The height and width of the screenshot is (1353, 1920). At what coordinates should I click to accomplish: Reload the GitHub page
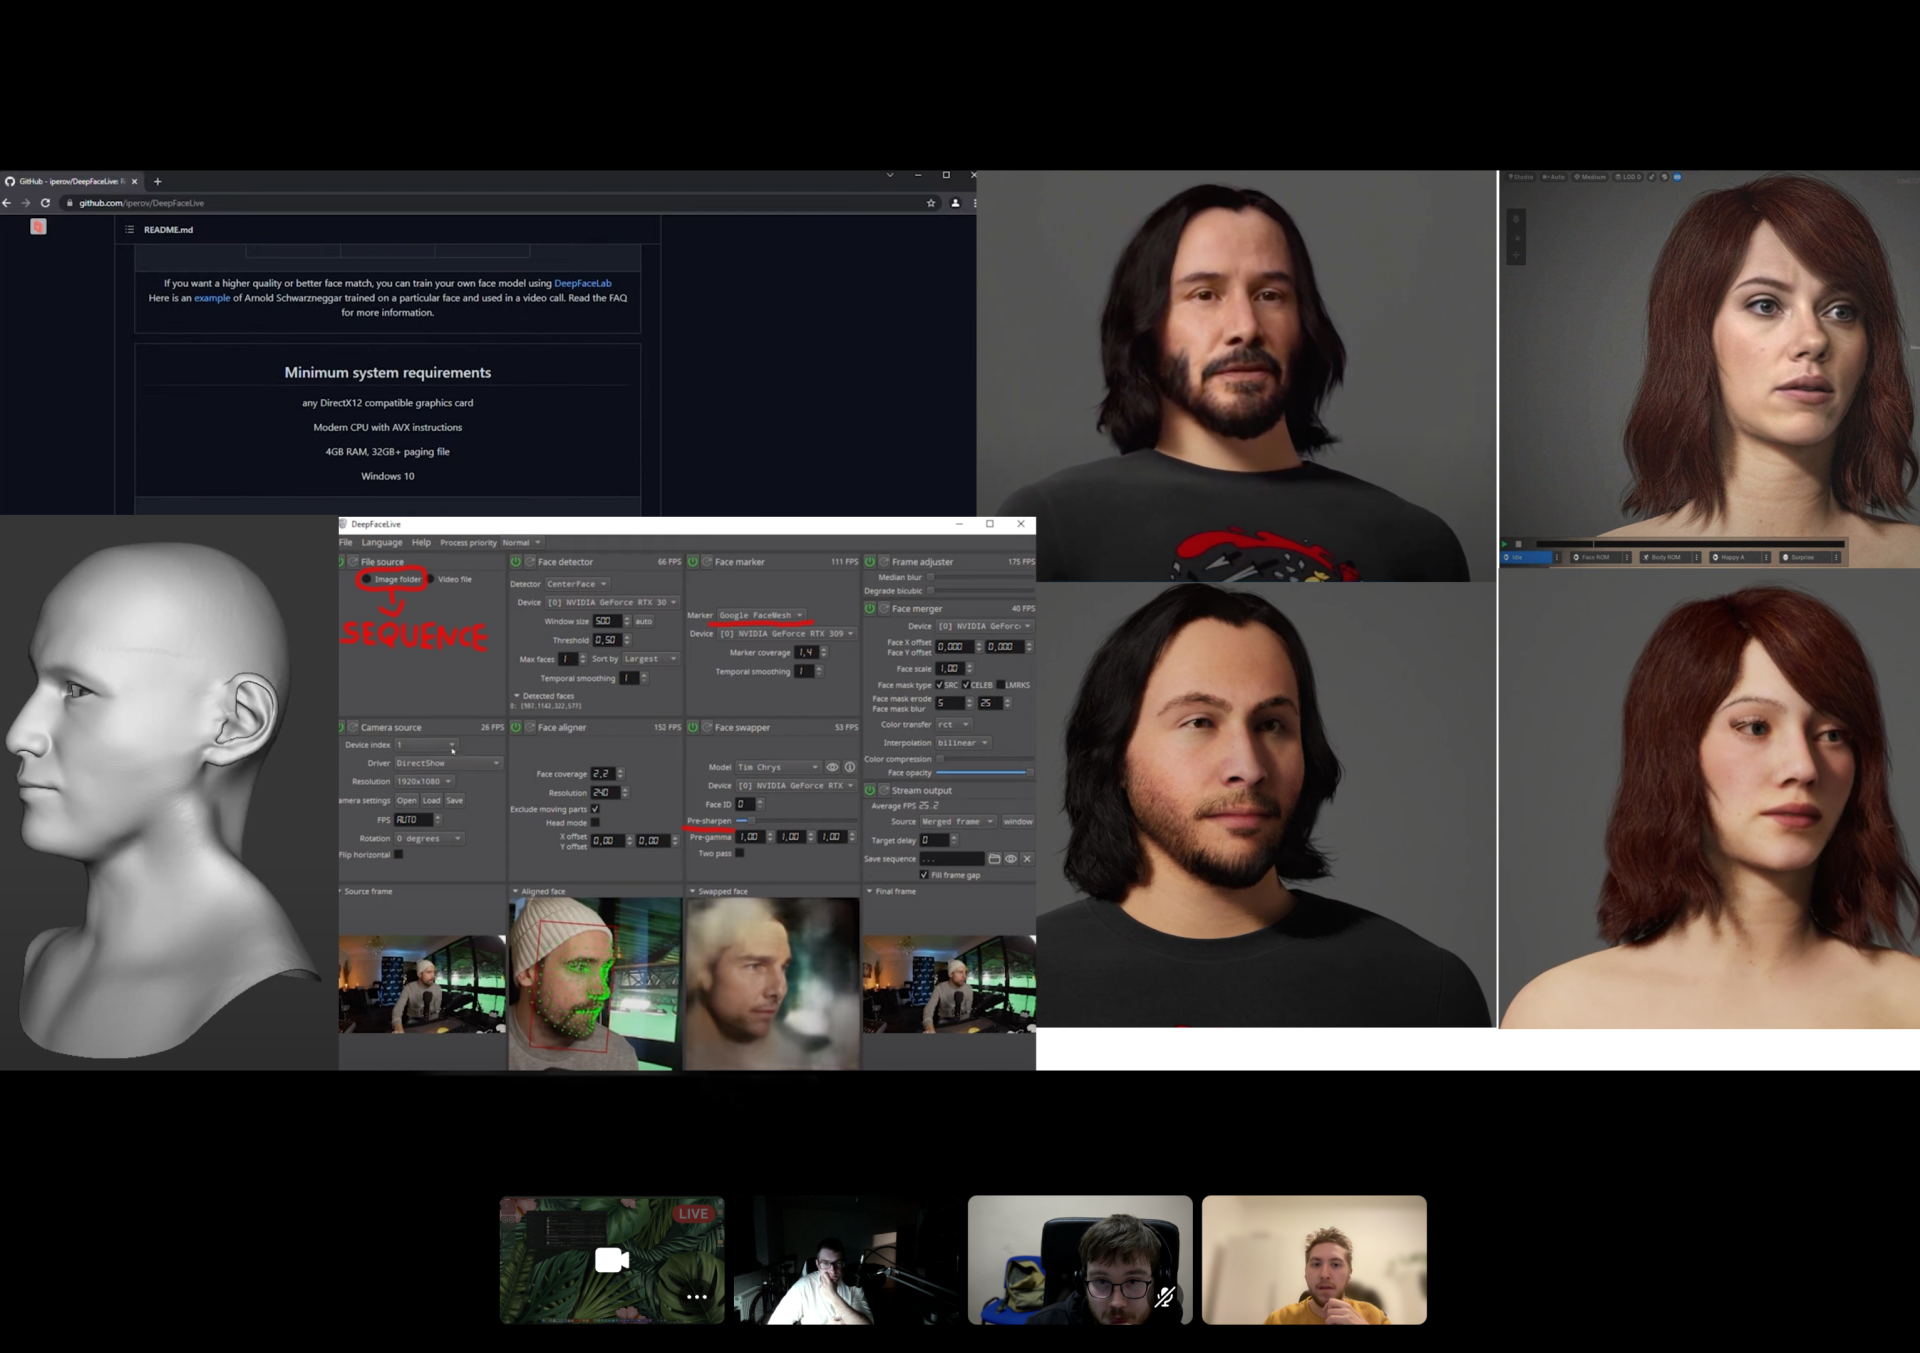[45, 203]
